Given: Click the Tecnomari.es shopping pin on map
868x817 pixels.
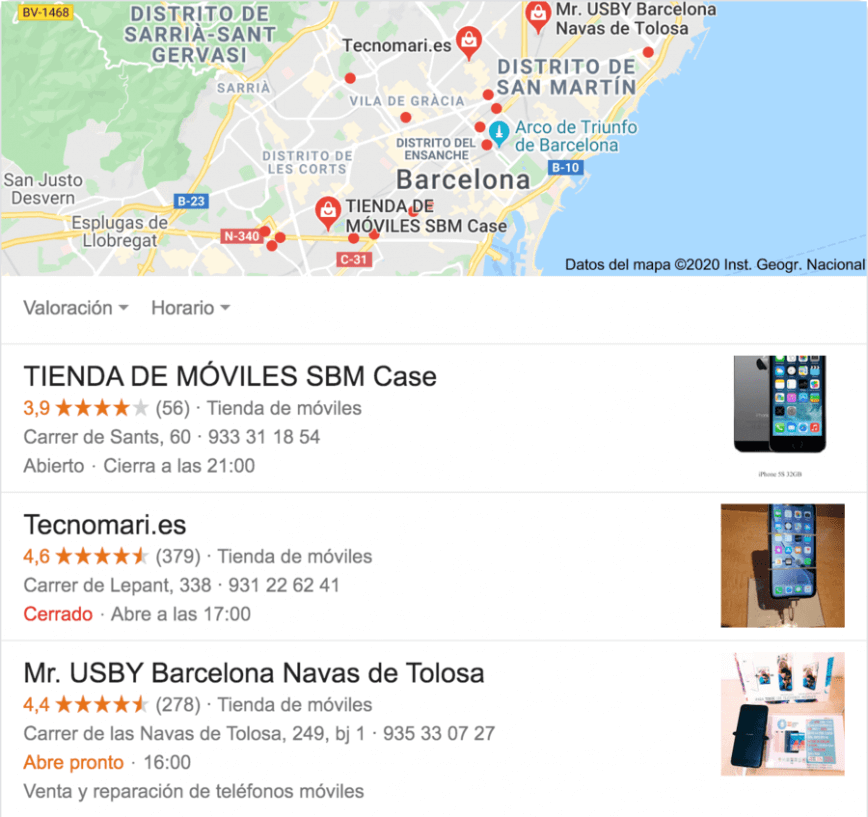Looking at the screenshot, I should tap(469, 42).
